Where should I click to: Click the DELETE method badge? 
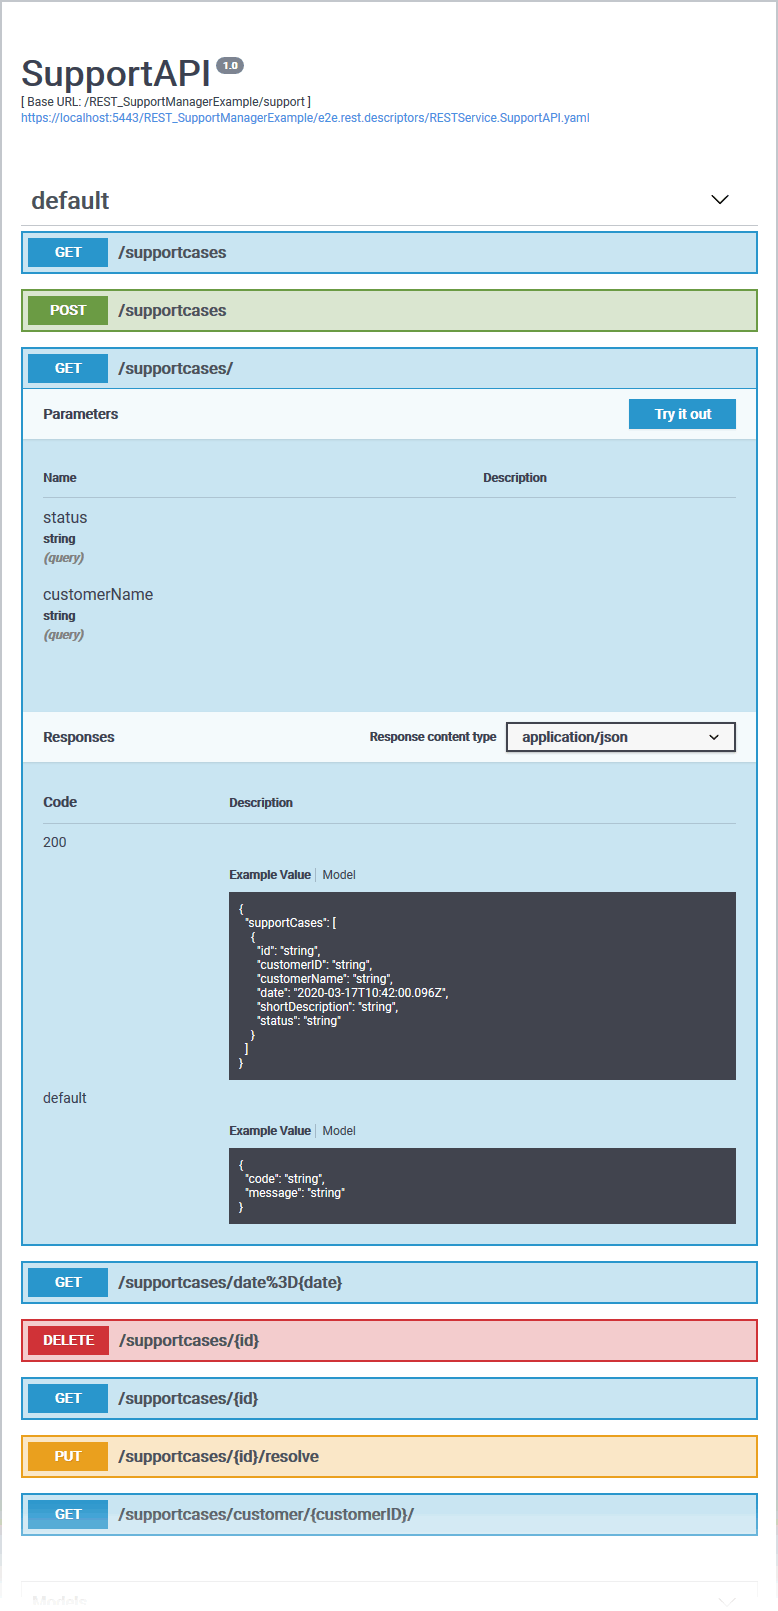pyautogui.click(x=68, y=1341)
